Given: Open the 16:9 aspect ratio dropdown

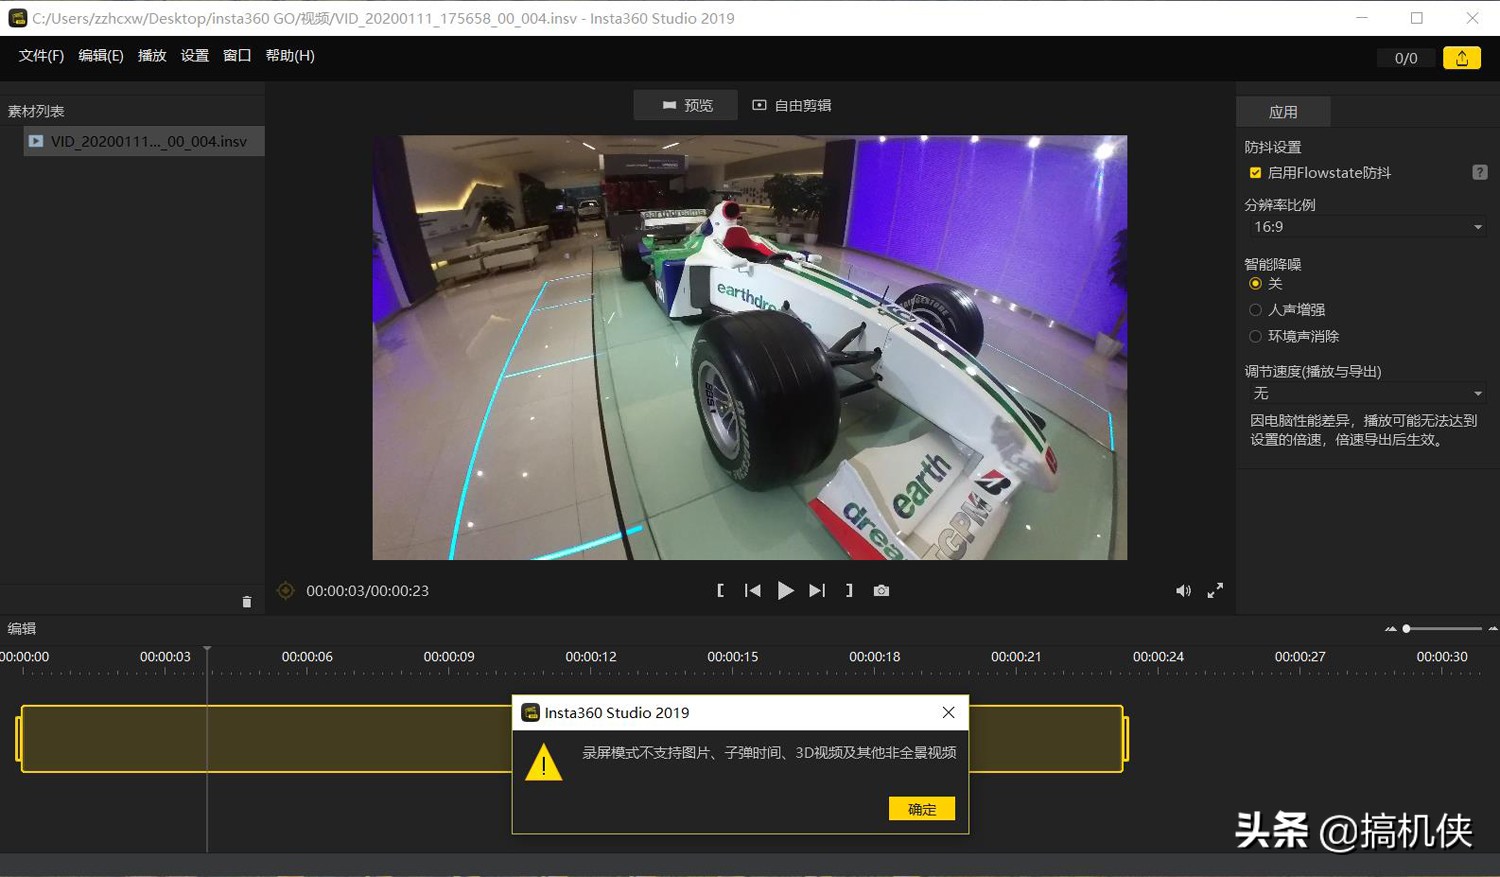Looking at the screenshot, I should click(x=1366, y=227).
